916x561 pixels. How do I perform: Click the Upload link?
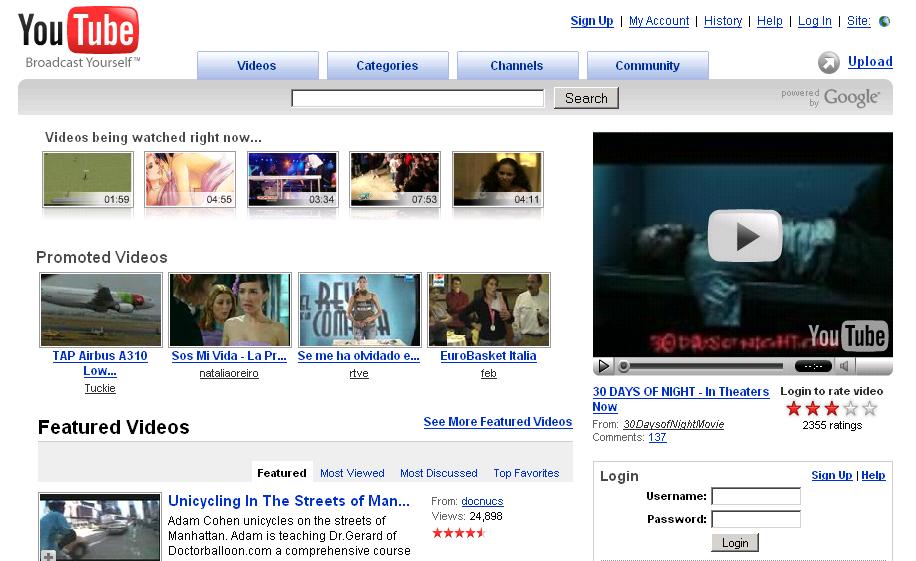[x=870, y=61]
